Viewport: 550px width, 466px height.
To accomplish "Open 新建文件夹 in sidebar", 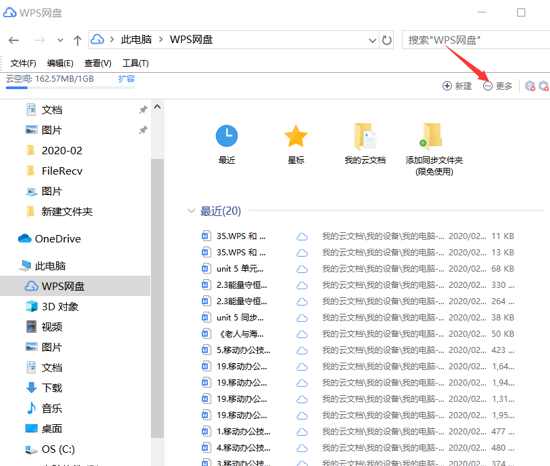I will pyautogui.click(x=67, y=212).
